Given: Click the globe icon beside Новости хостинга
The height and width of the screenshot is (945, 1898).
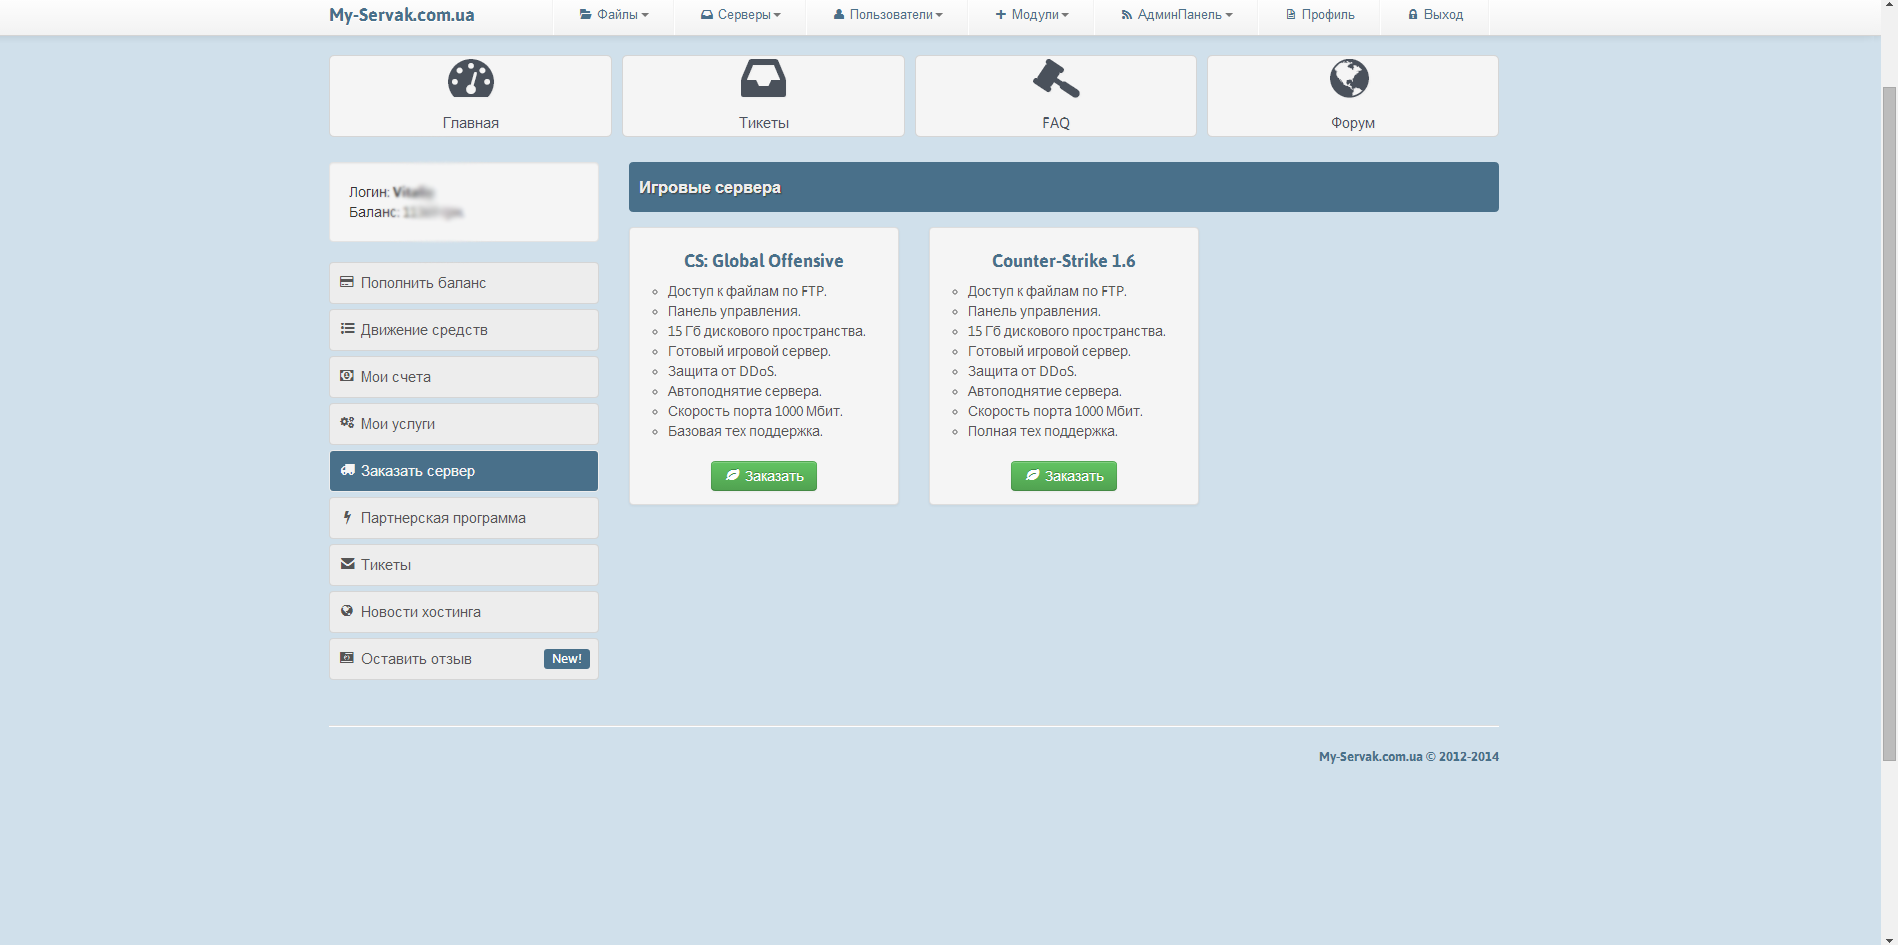Looking at the screenshot, I should coord(347,611).
